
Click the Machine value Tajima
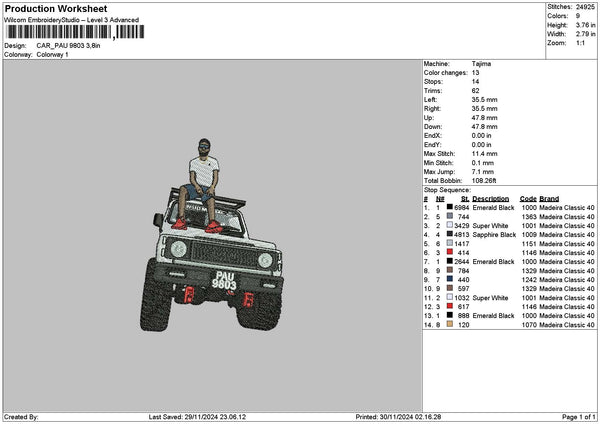[x=481, y=64]
